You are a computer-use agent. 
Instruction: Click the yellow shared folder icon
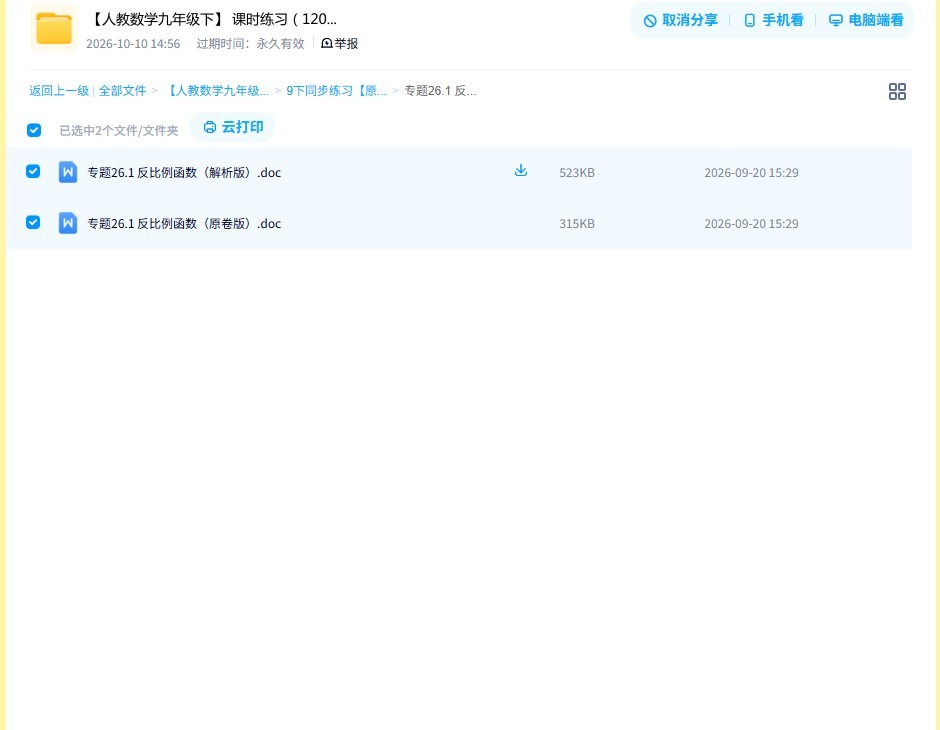click(x=53, y=28)
